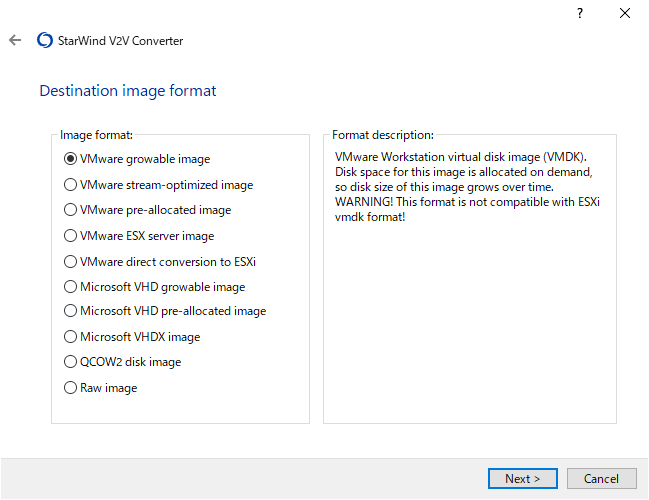Click the back arrow icon
Viewport: 649px width, 500px height.
click(x=14, y=41)
